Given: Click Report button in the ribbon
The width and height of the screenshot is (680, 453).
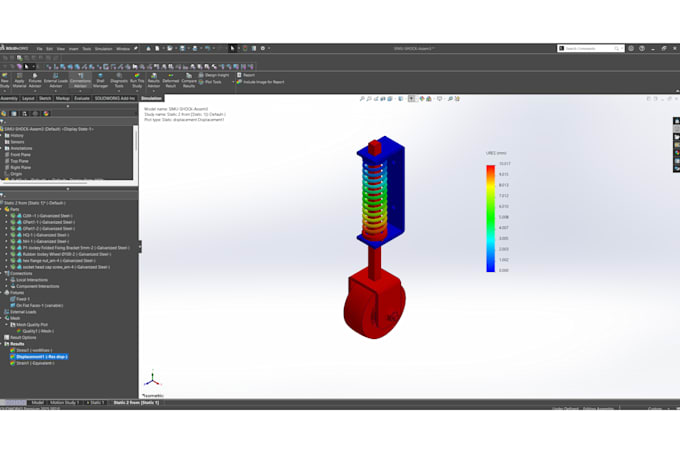Looking at the screenshot, I should coord(246,75).
